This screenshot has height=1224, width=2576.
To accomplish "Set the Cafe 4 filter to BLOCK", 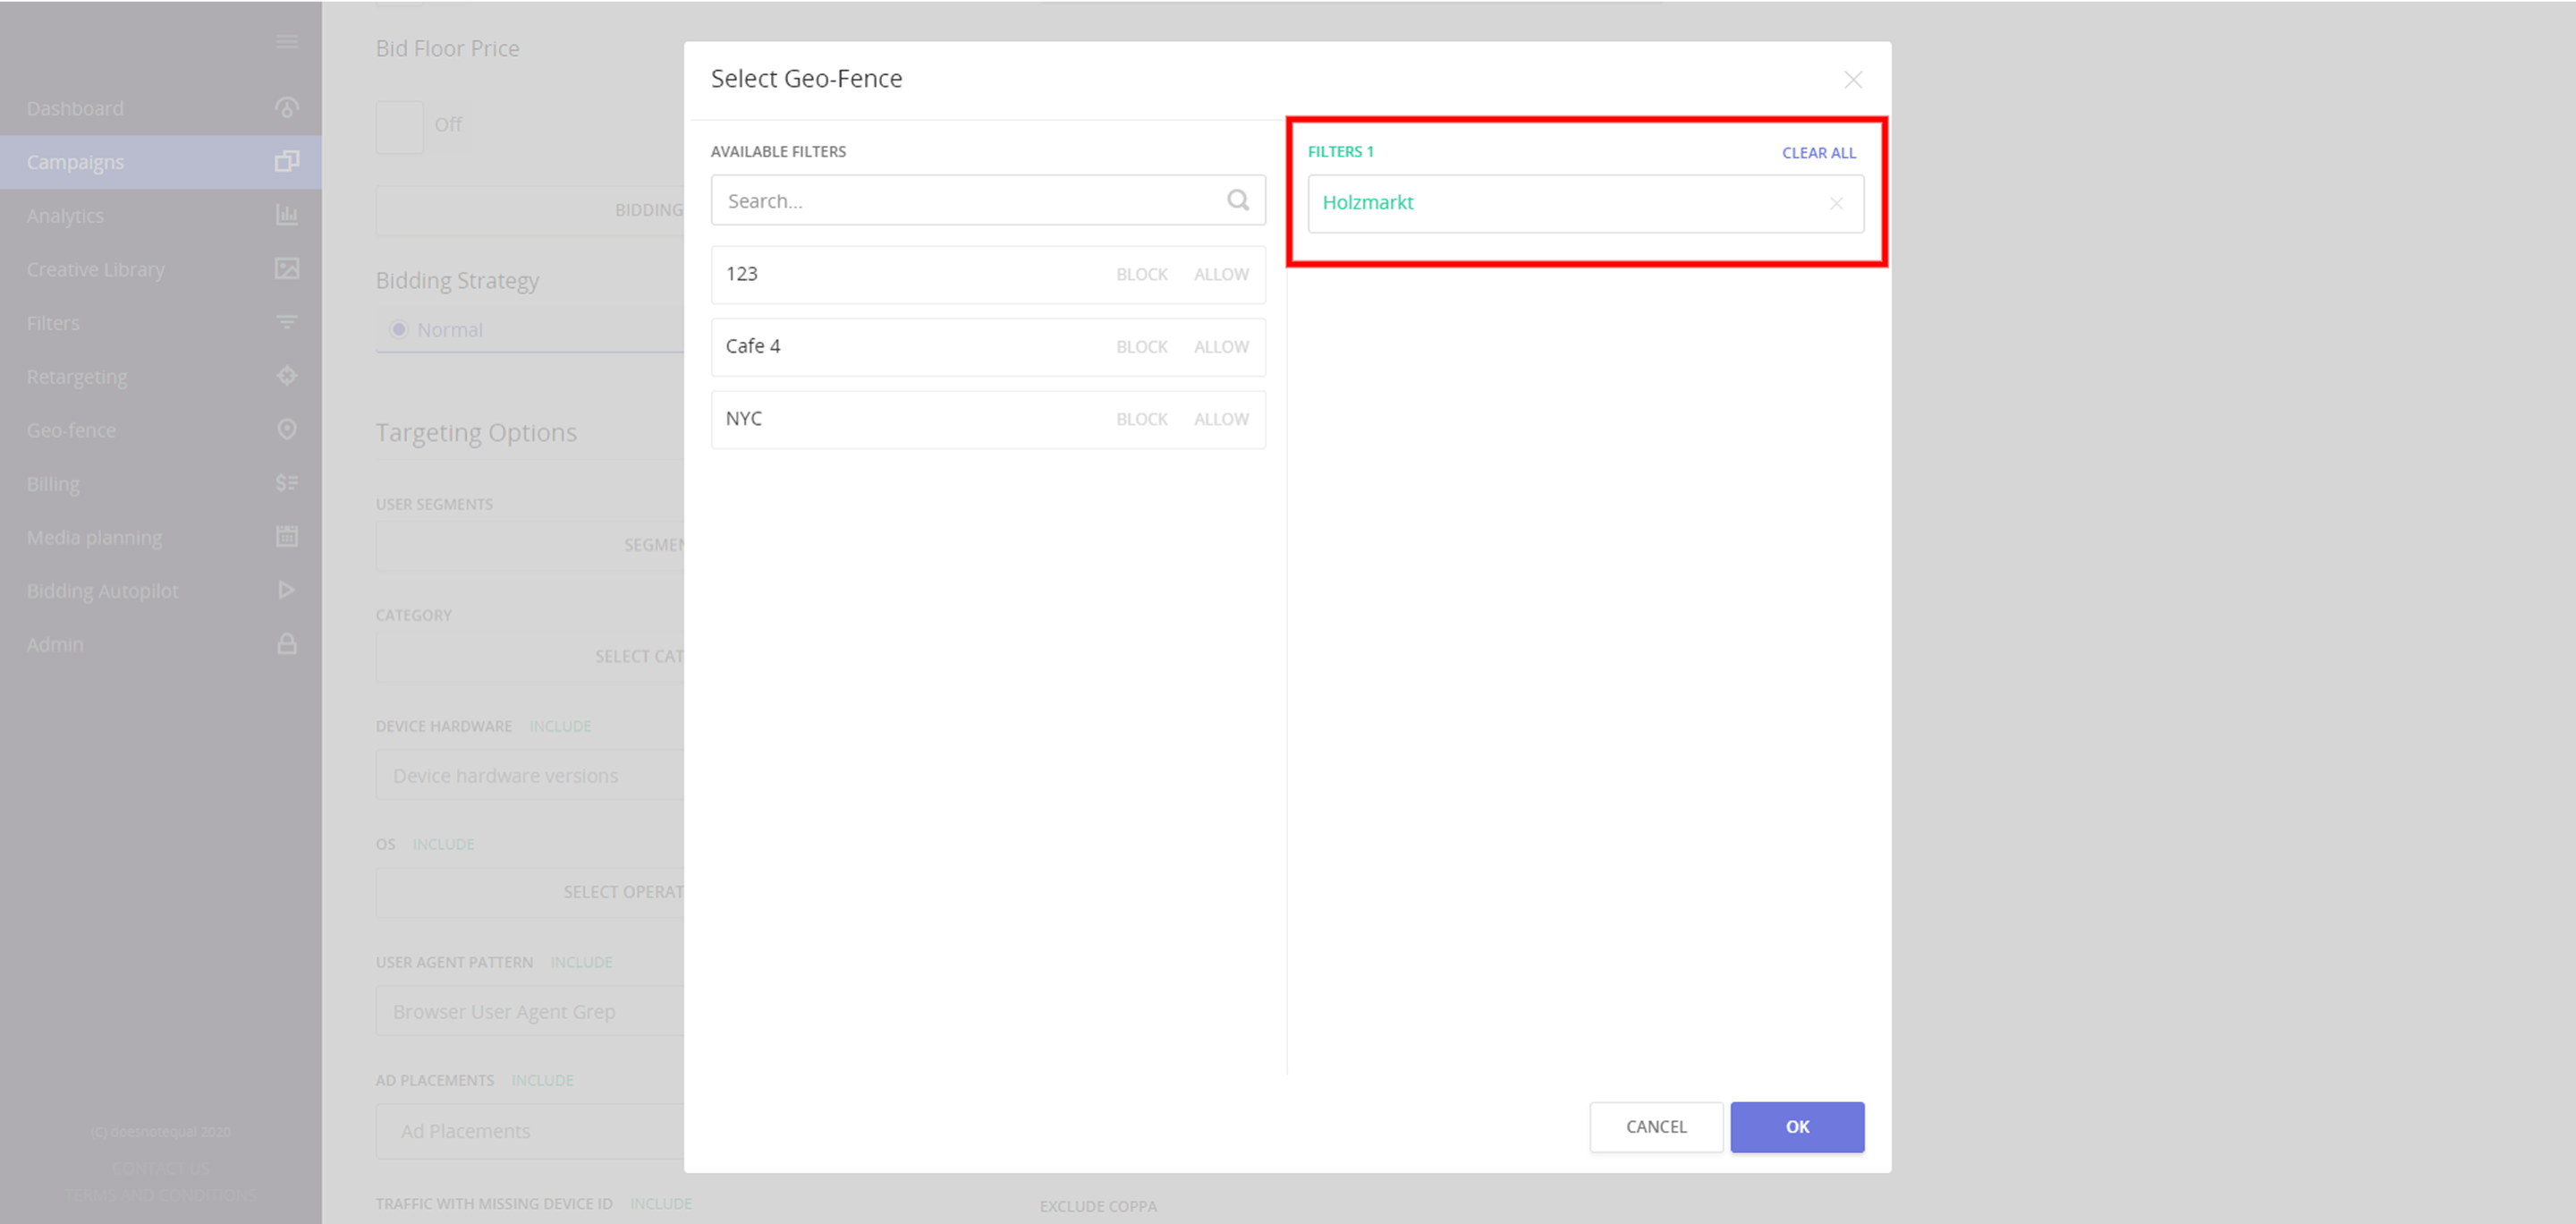I will click(x=1141, y=346).
